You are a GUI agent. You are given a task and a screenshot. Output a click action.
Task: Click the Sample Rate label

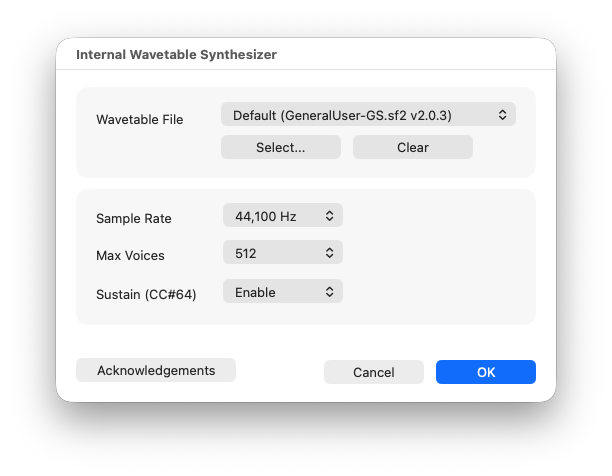[133, 218]
